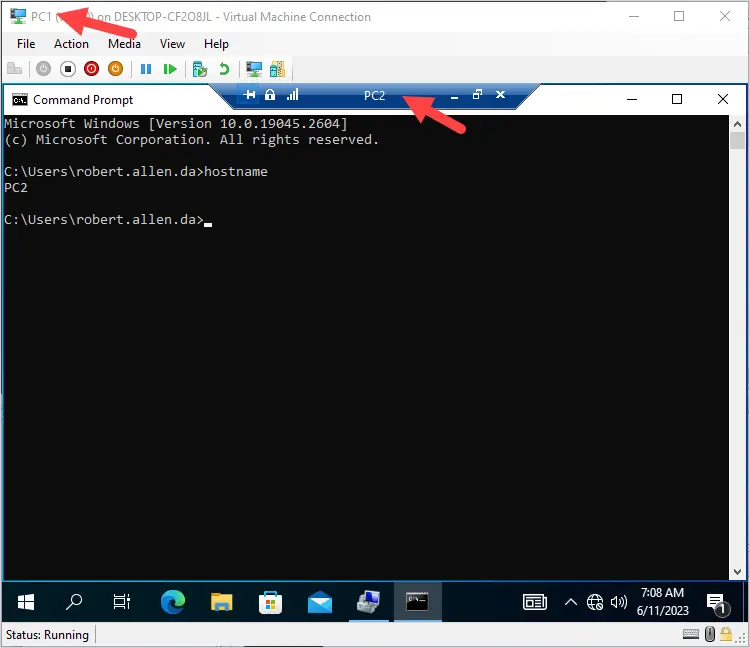750x648 pixels.
Task: Close the Command Prompt window
Action: (723, 99)
